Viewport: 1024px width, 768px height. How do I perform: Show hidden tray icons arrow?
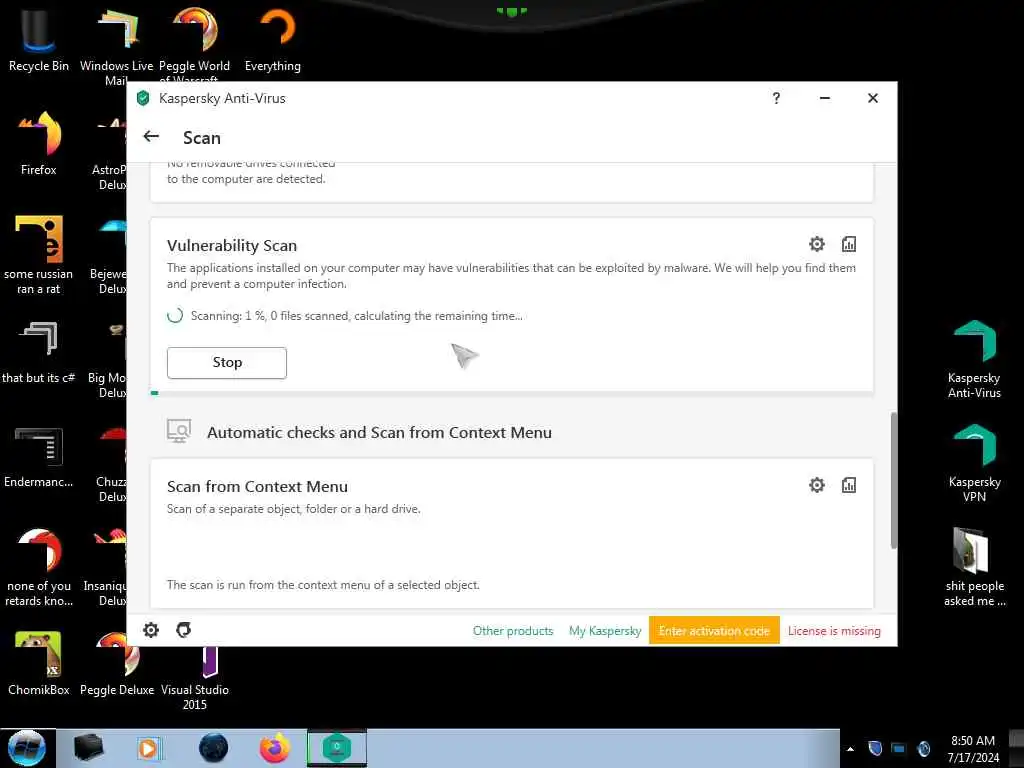[850, 749]
